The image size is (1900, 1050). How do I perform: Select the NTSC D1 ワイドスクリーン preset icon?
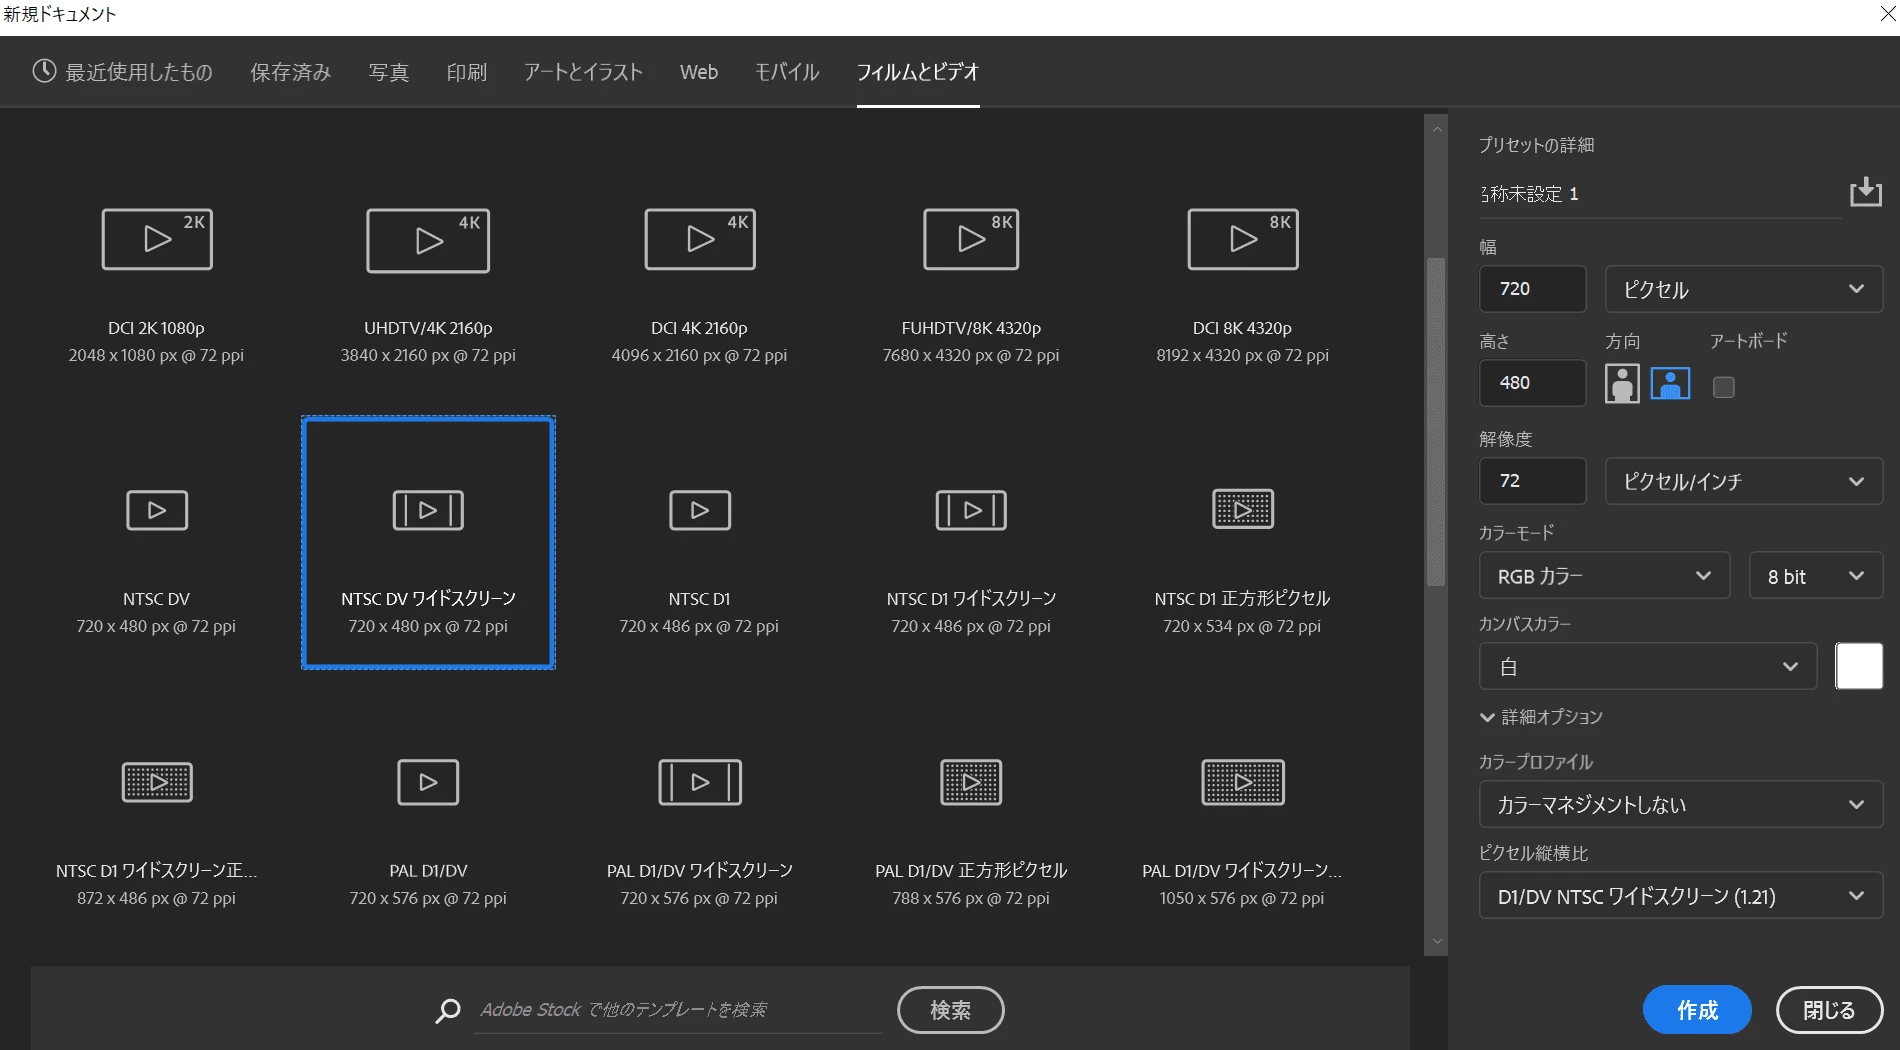point(971,510)
